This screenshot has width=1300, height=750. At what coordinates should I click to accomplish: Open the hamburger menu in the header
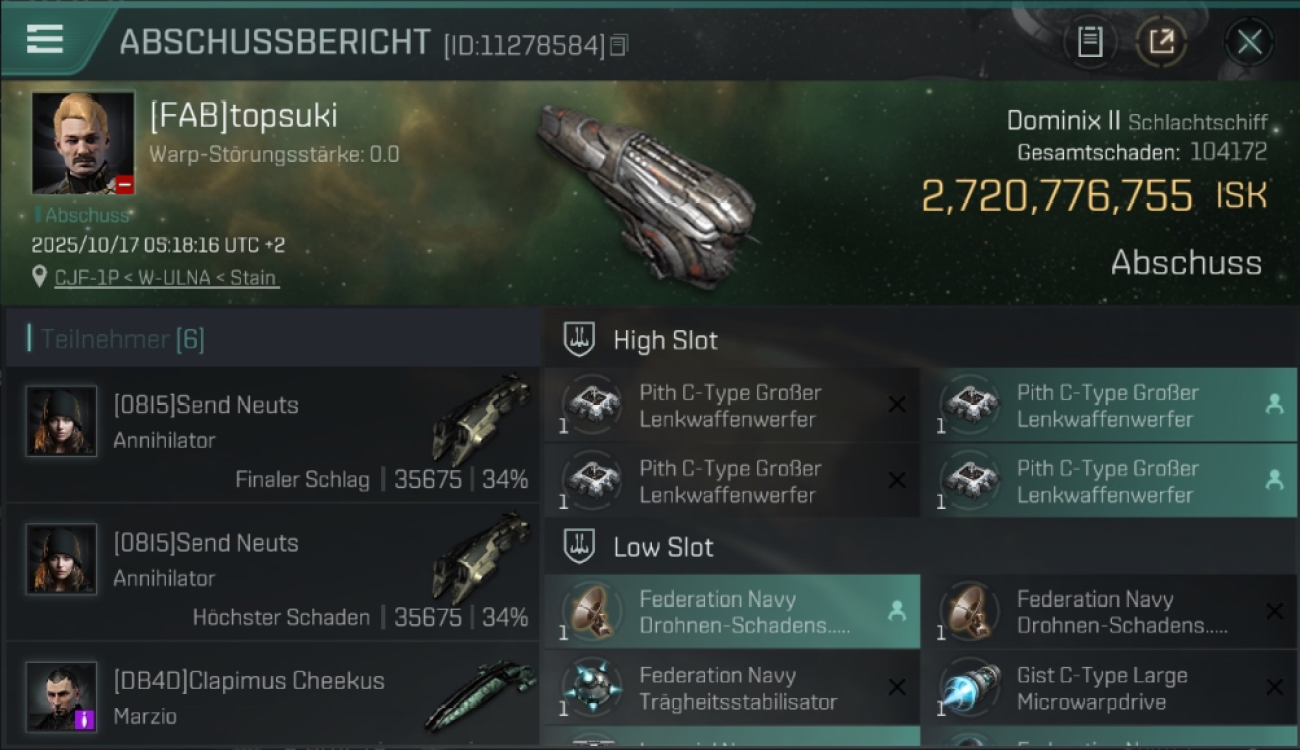(x=45, y=40)
